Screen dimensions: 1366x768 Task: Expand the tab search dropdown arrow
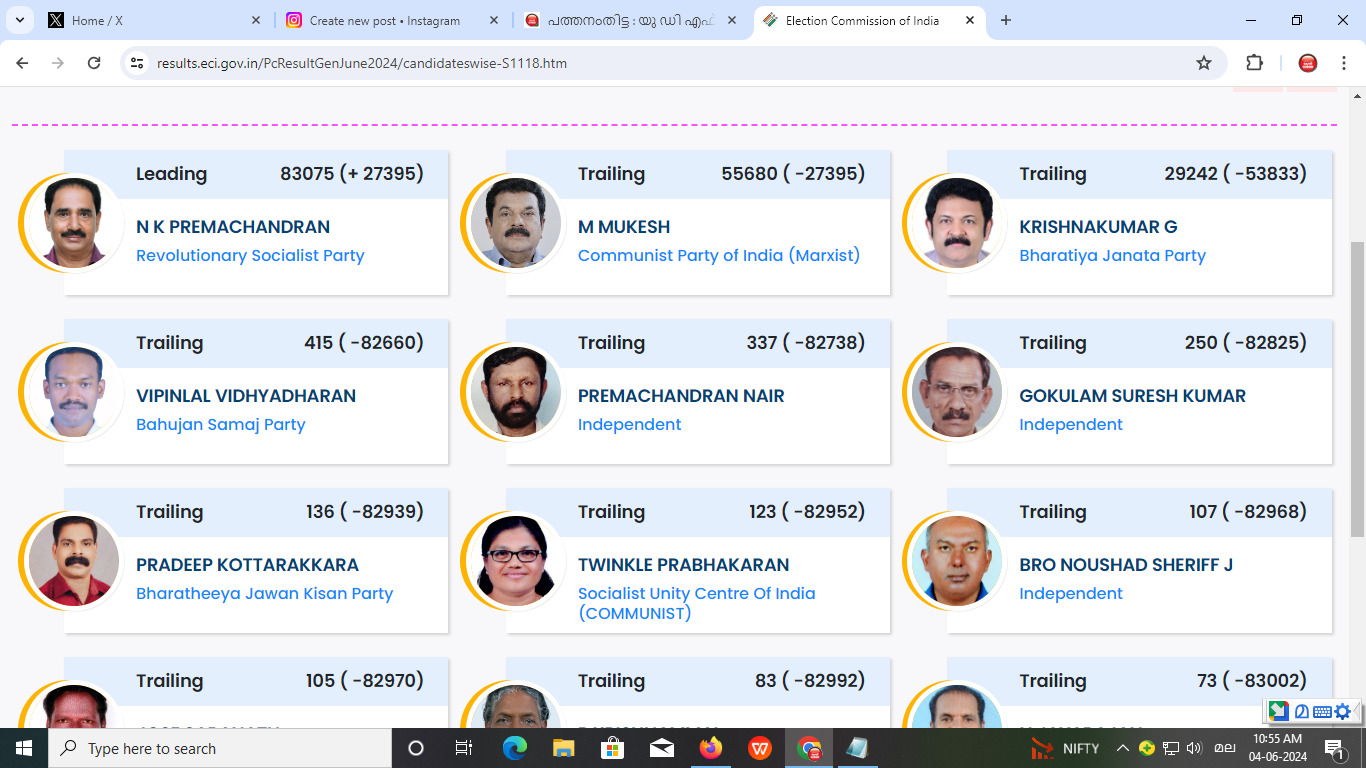(19, 20)
